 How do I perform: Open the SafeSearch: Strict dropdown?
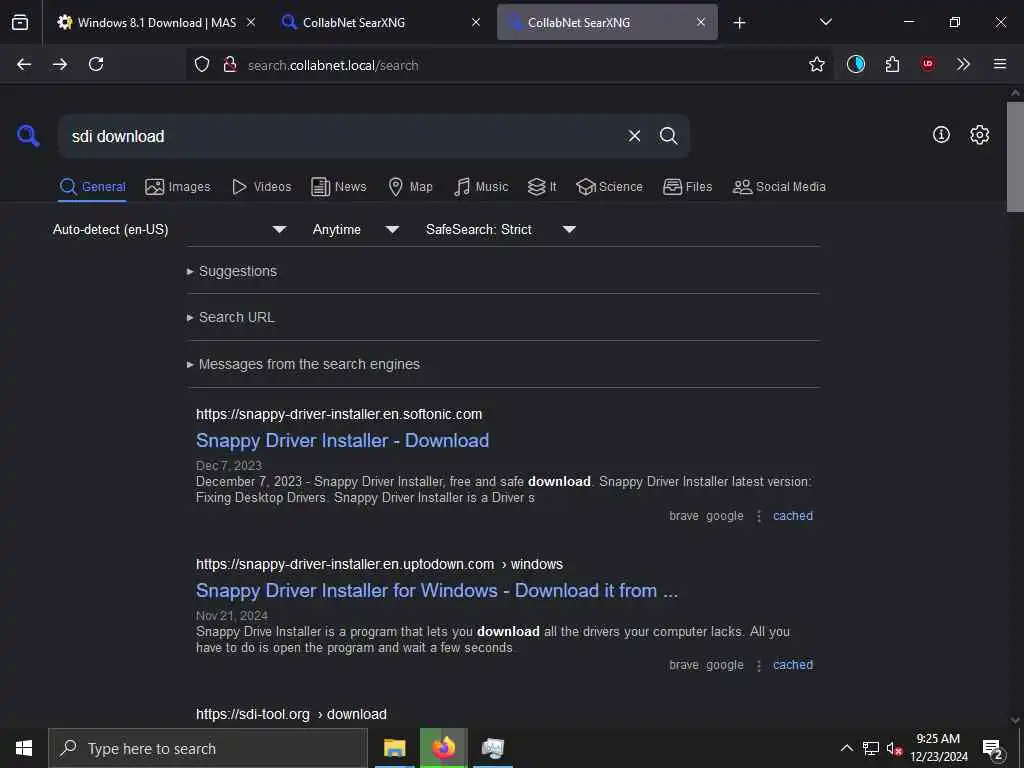coord(501,229)
